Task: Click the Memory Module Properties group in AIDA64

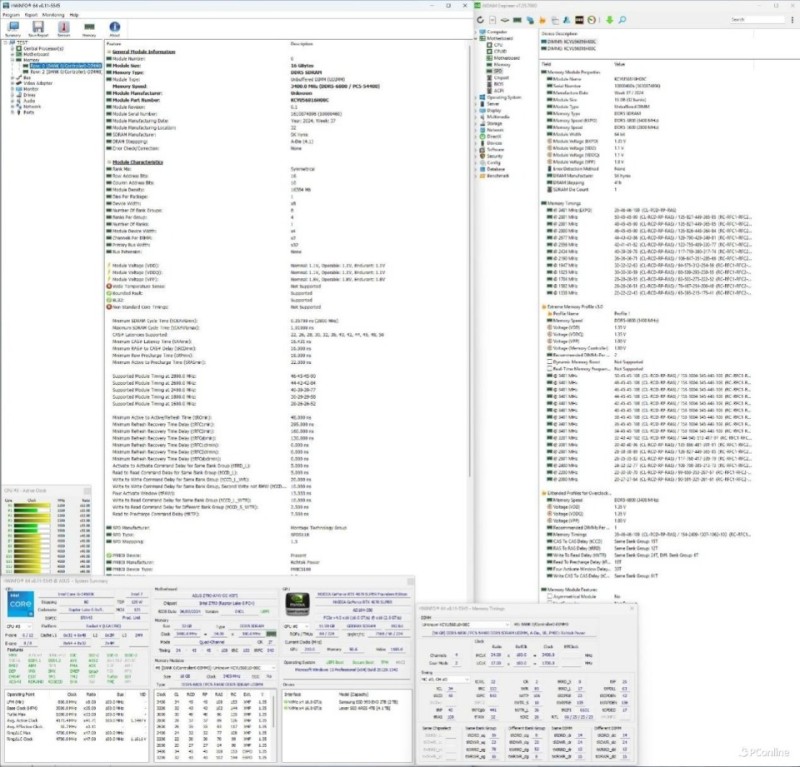Action: pyautogui.click(x=573, y=72)
